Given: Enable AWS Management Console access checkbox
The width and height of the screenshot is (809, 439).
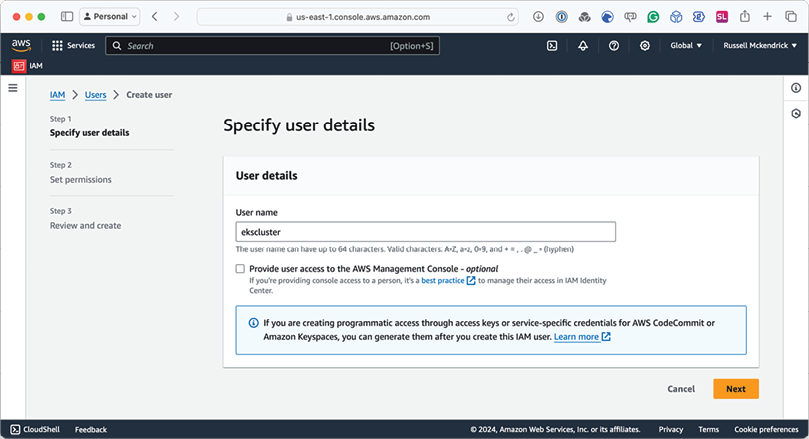Looking at the screenshot, I should [240, 269].
